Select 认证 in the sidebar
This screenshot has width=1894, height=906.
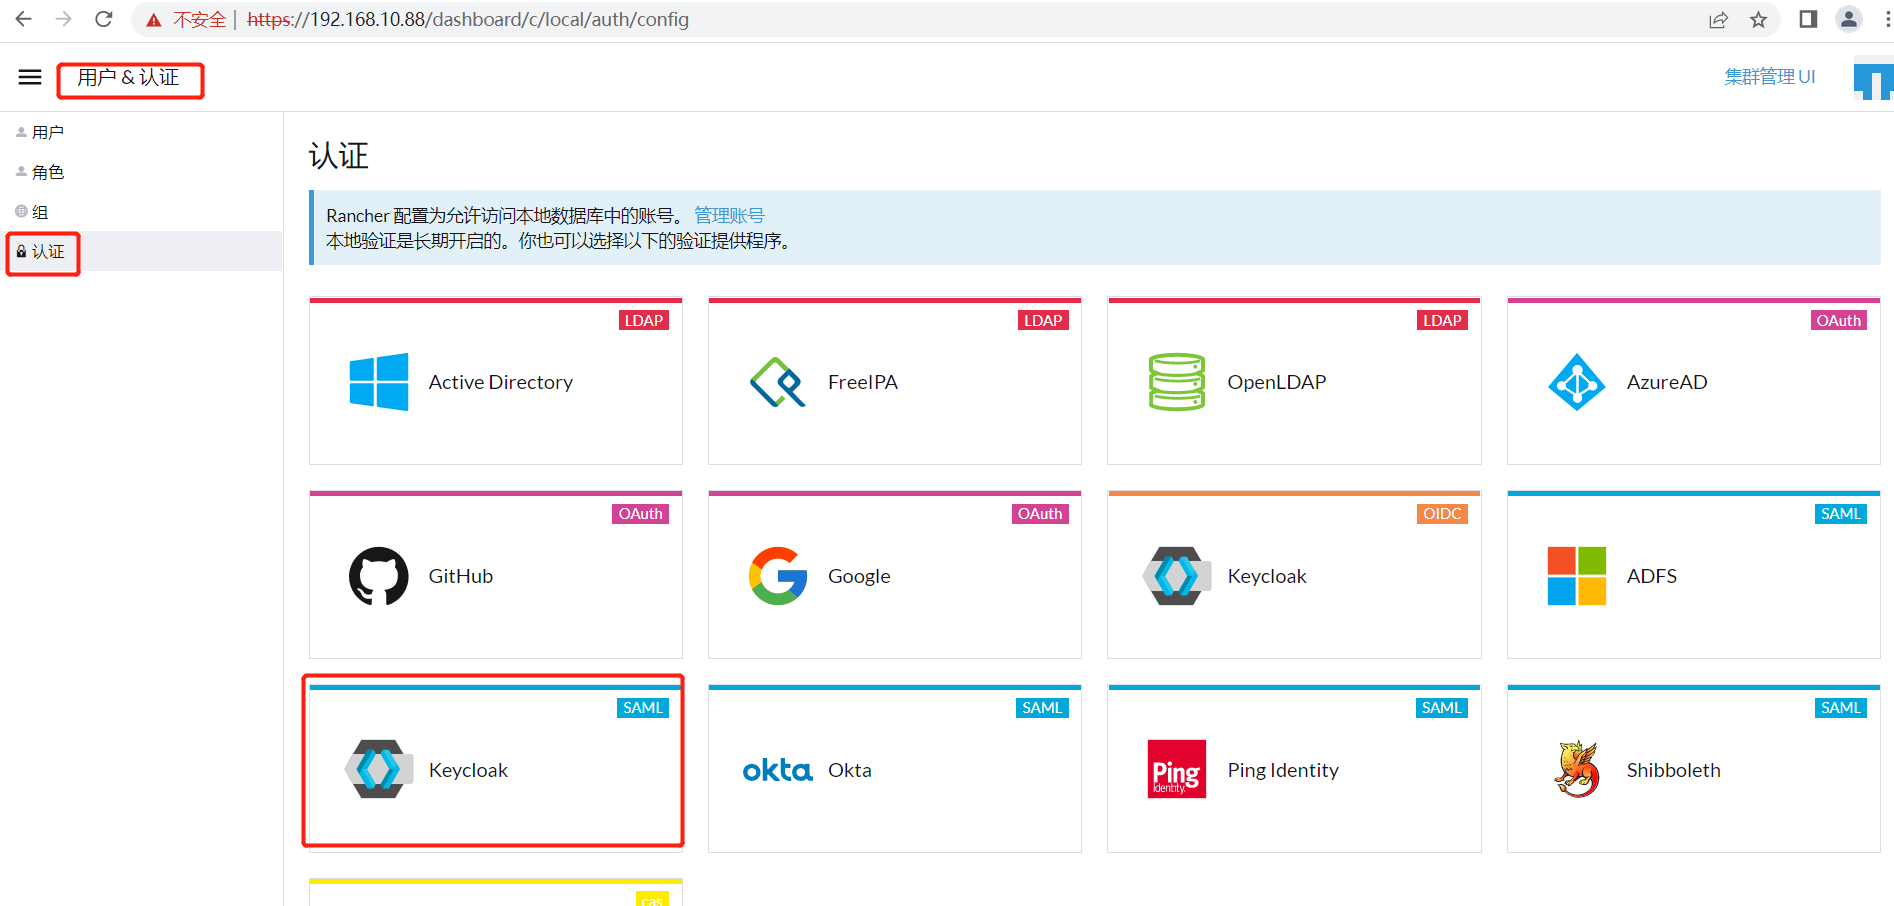point(141,251)
